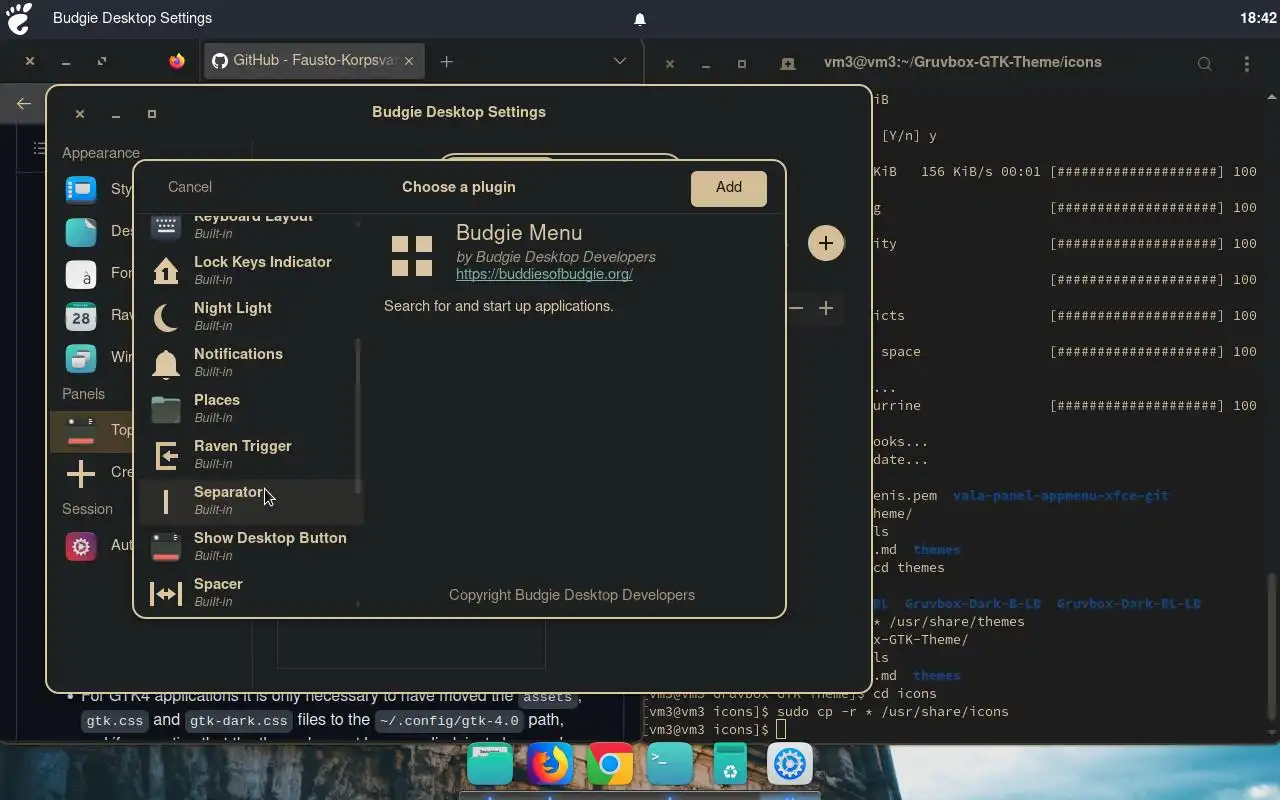Viewport: 1280px width, 800px height.
Task: Open the trash icon in the dock
Action: [x=730, y=766]
